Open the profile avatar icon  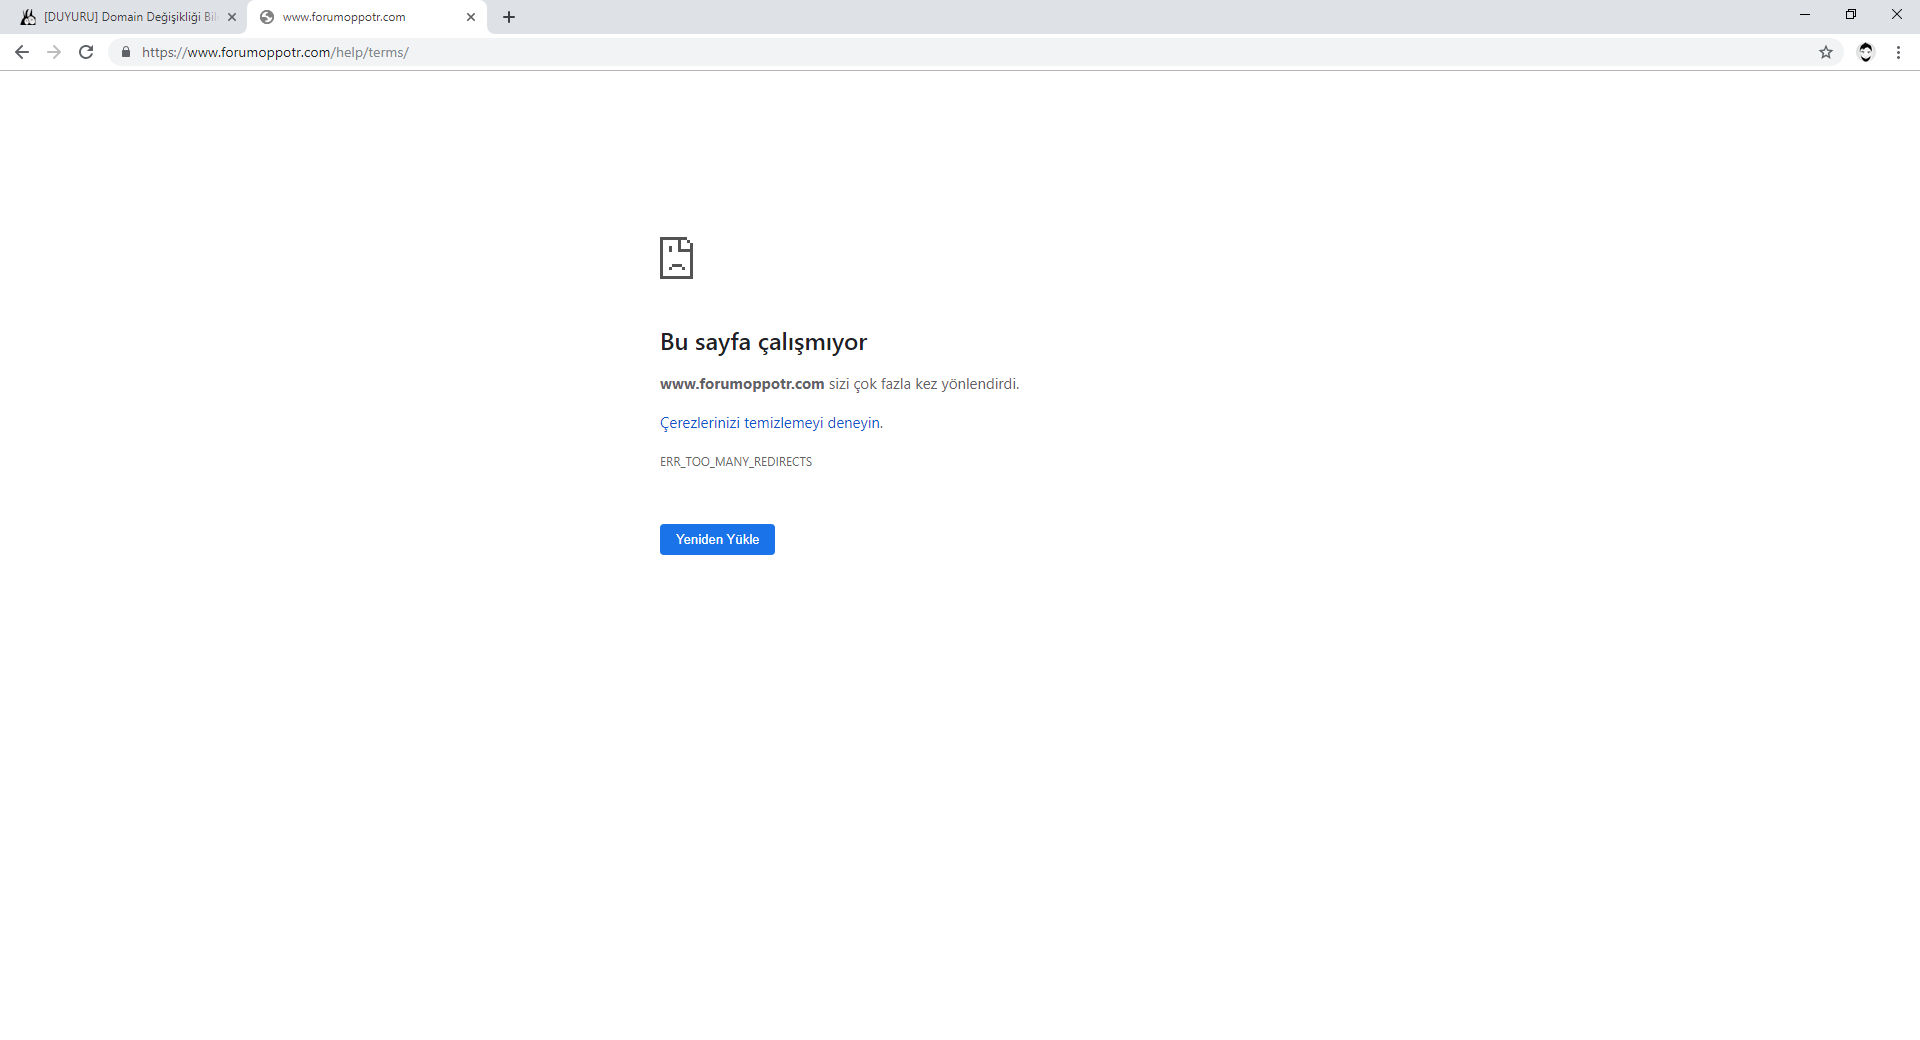point(1865,52)
